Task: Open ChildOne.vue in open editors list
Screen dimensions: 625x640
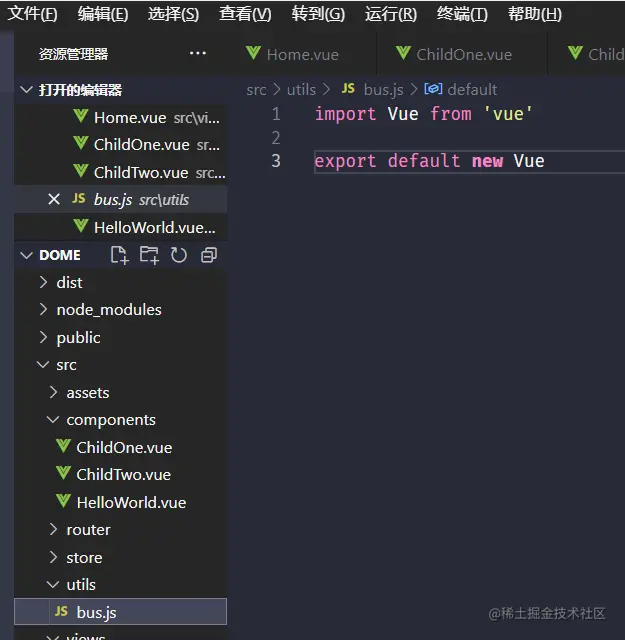Action: tap(120, 144)
